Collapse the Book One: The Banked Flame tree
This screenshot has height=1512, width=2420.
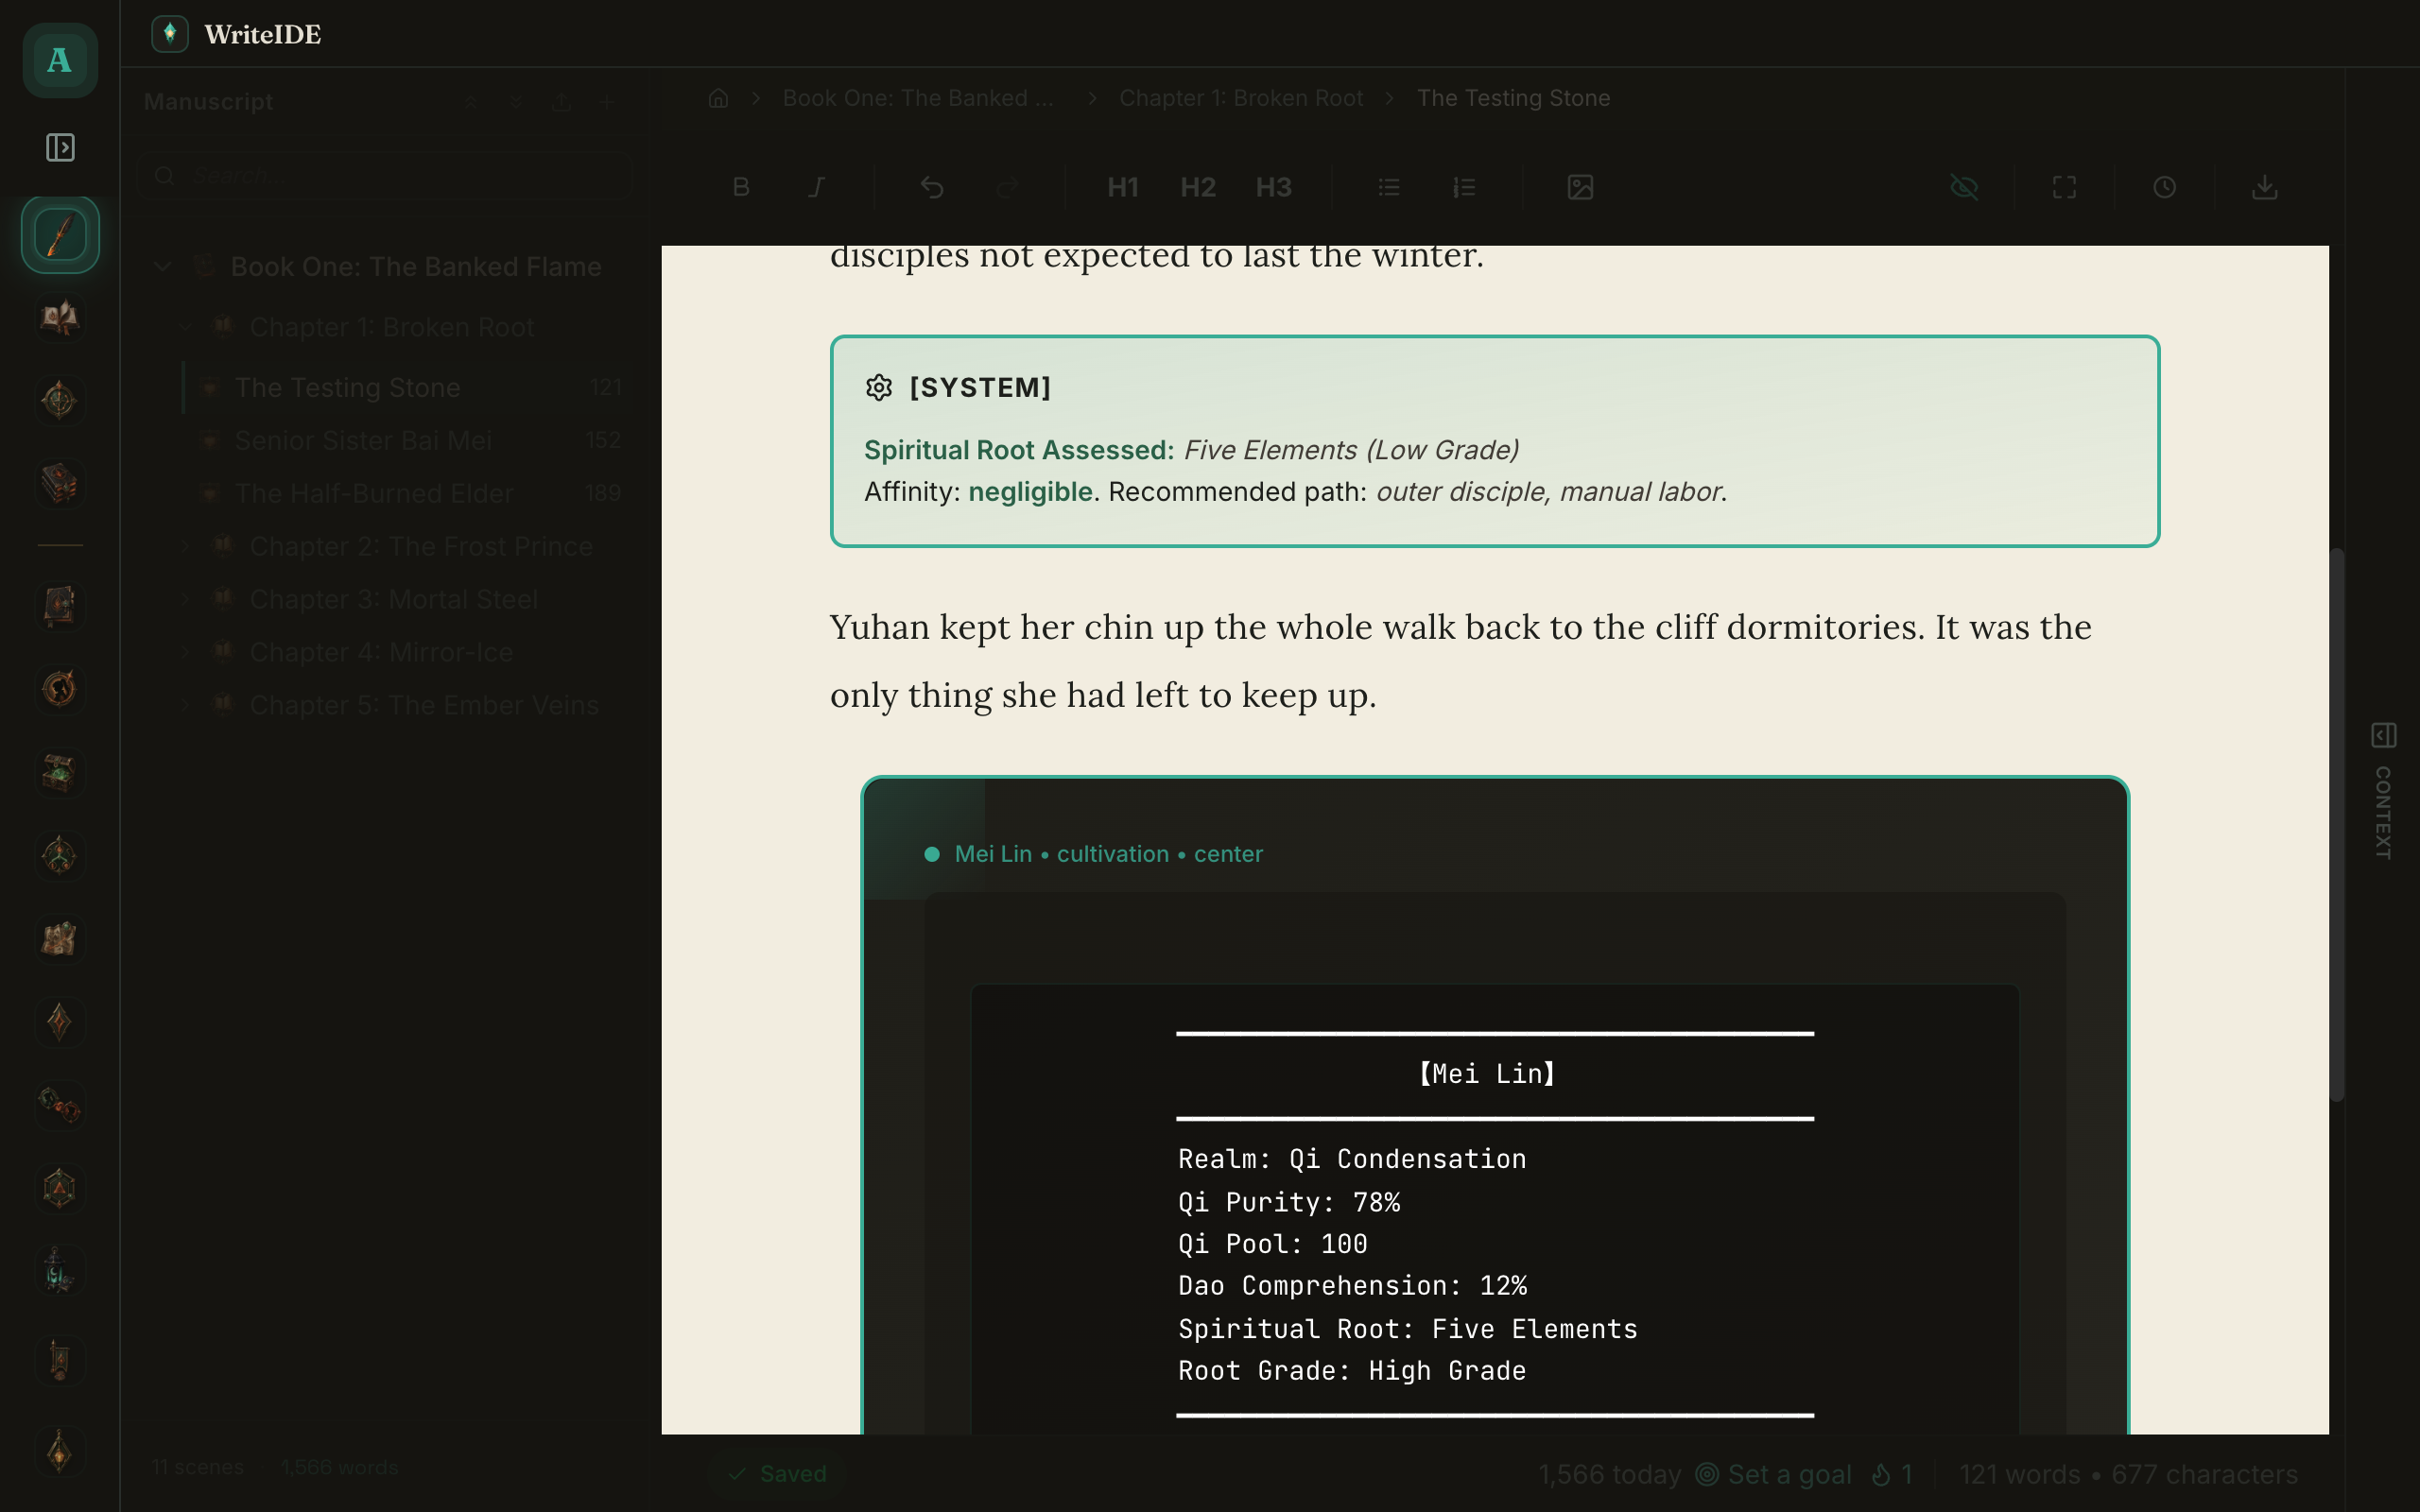click(x=163, y=266)
